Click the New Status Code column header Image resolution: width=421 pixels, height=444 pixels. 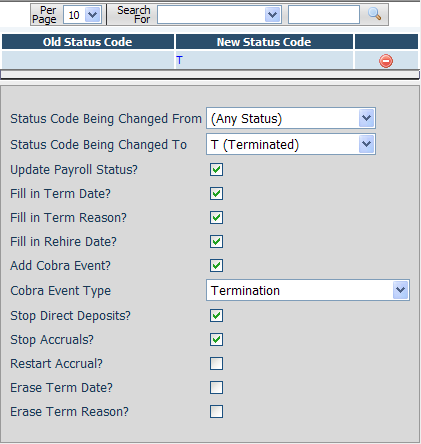264,42
